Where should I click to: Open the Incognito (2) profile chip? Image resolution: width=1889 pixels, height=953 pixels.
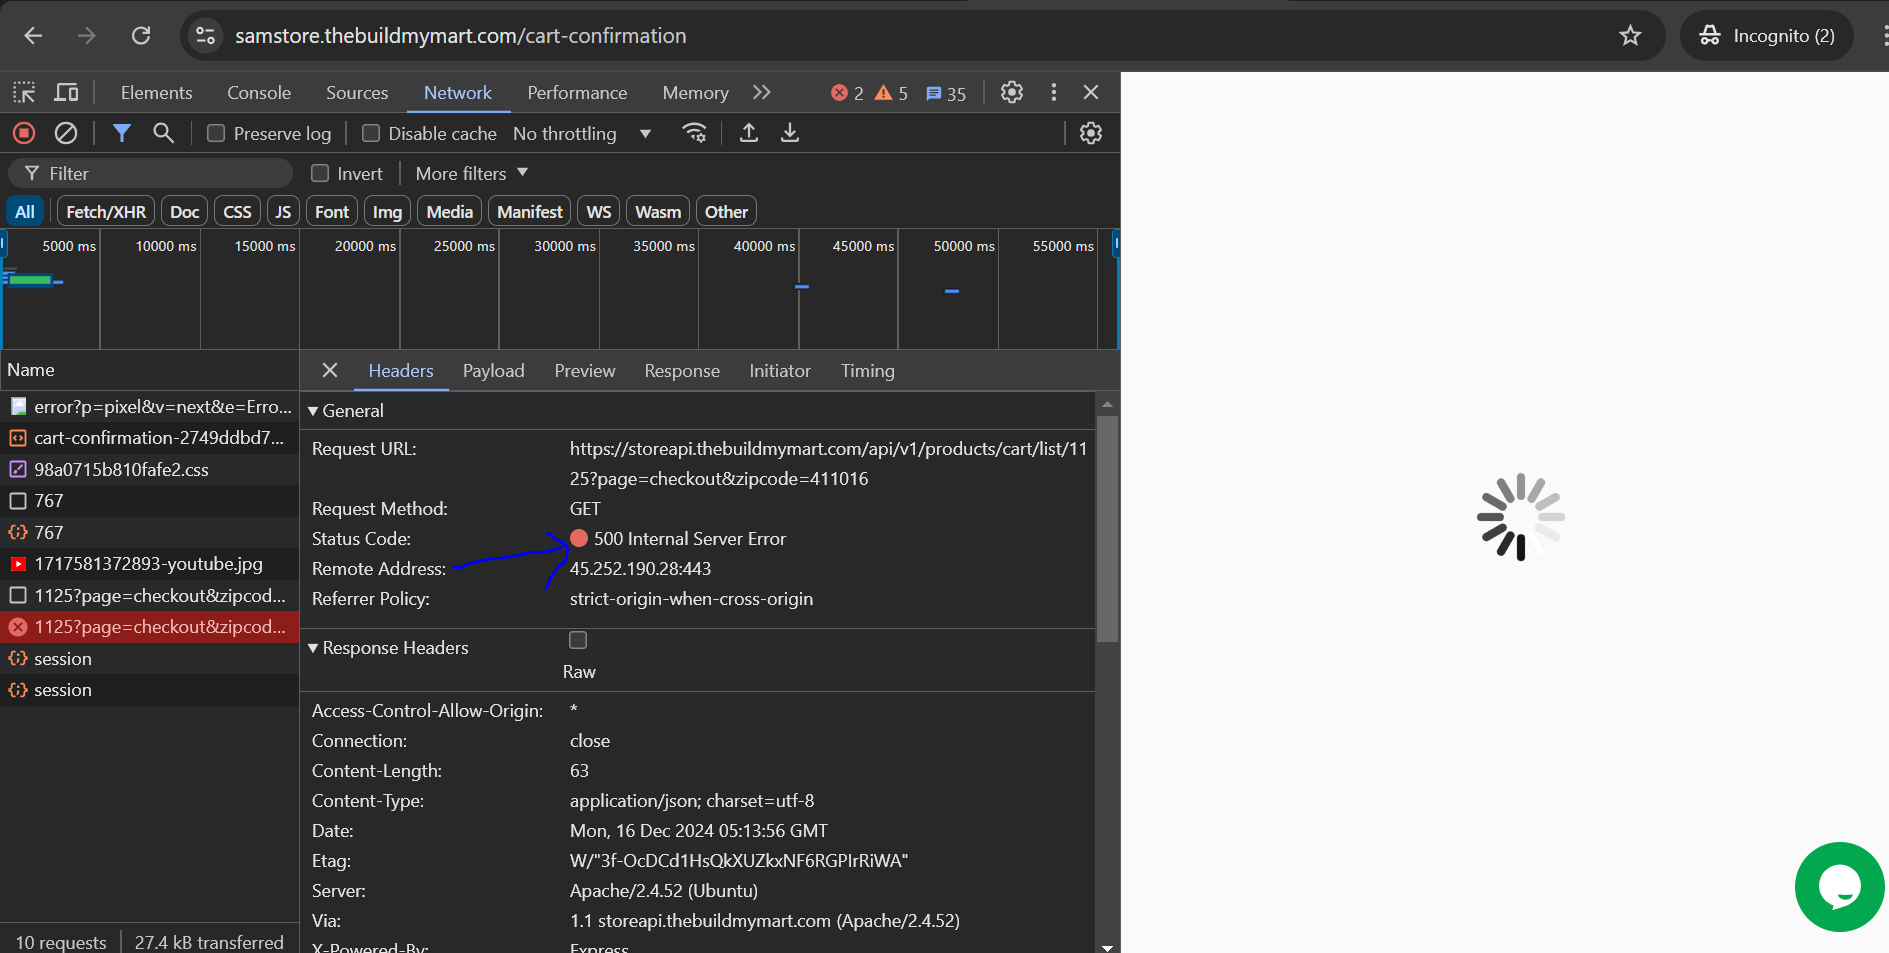tap(1768, 36)
